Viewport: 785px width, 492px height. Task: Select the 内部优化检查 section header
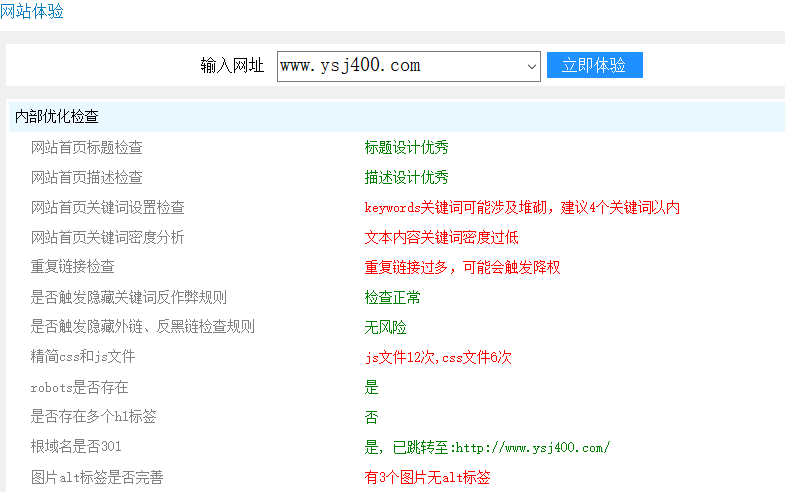tap(397, 117)
